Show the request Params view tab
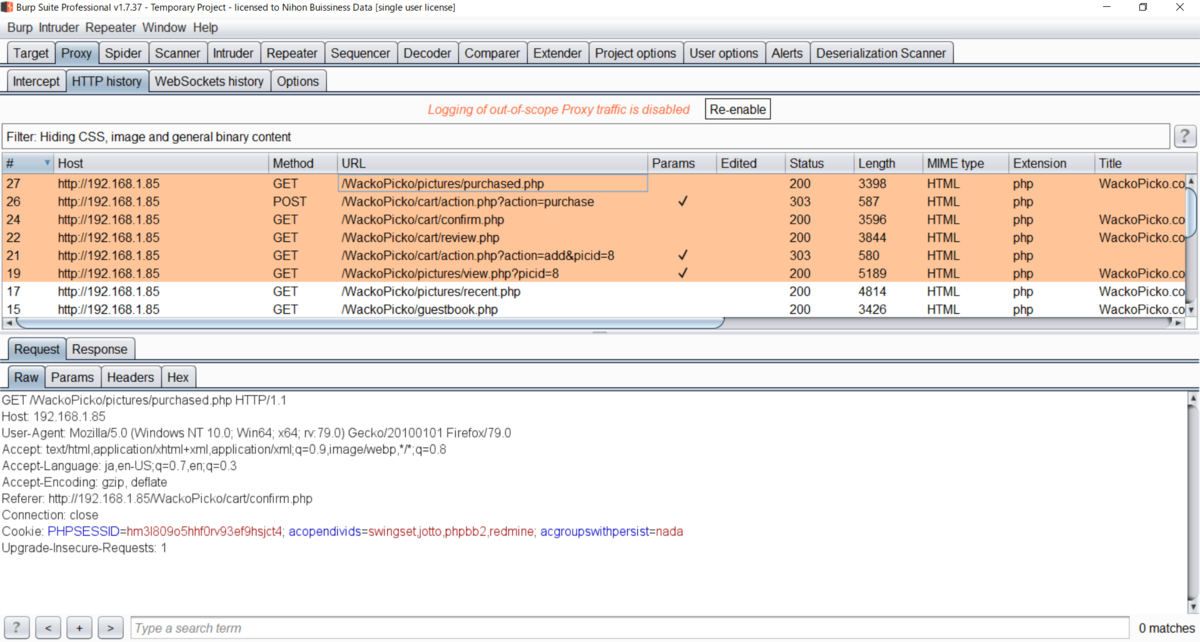This screenshot has height=642, width=1200. tap(72, 377)
